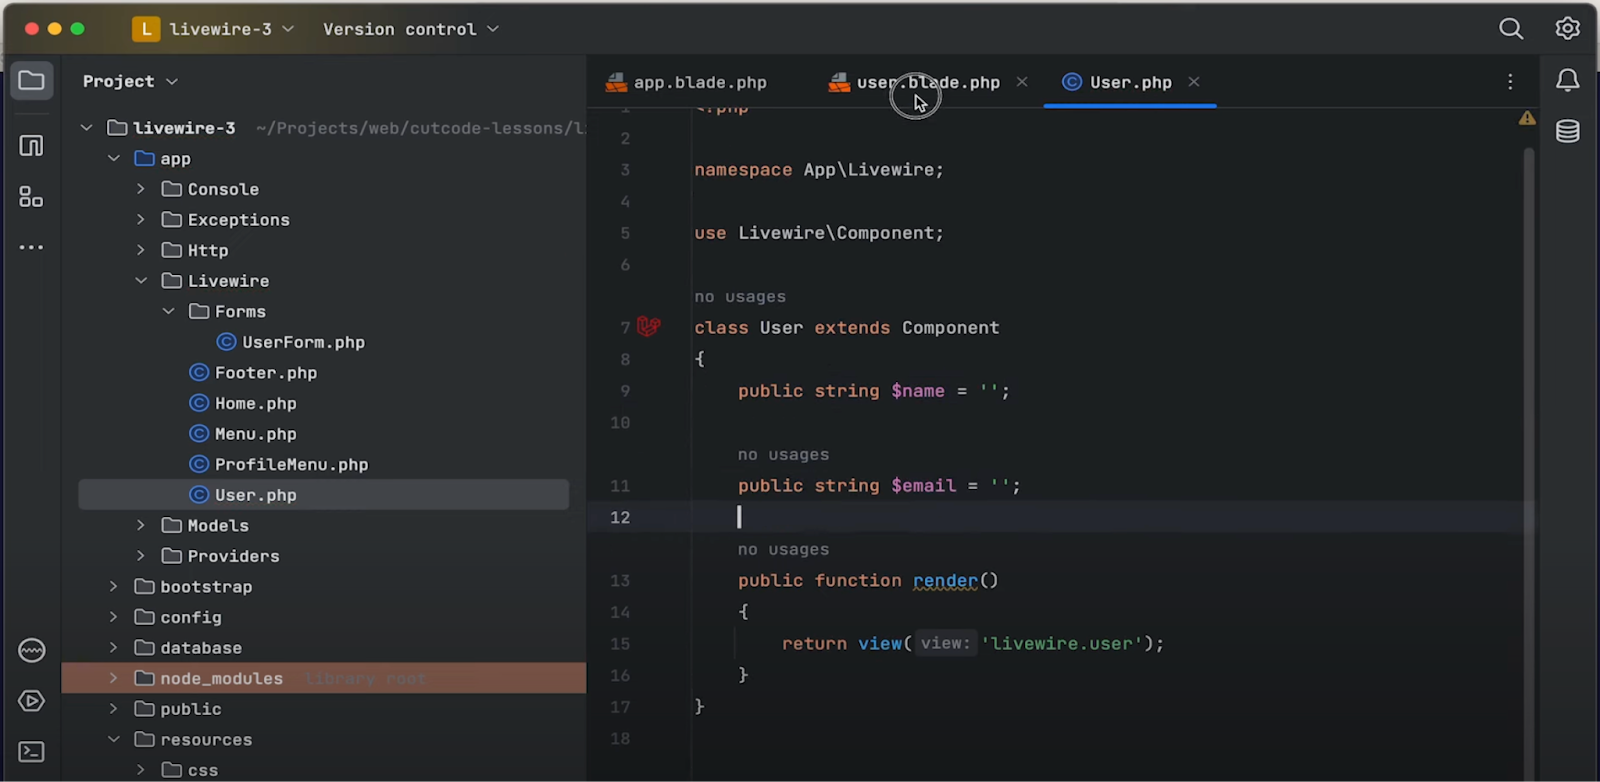Click the $name variable in code
Screen dimensions: 1600x782
pos(918,391)
